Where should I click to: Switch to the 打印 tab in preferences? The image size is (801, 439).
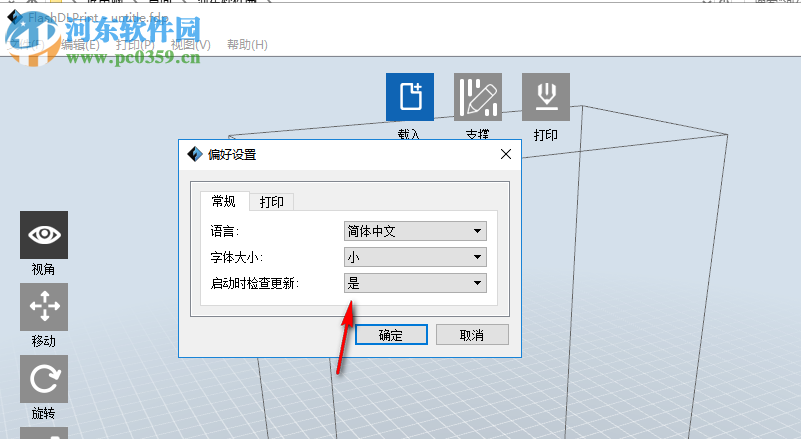pos(271,202)
